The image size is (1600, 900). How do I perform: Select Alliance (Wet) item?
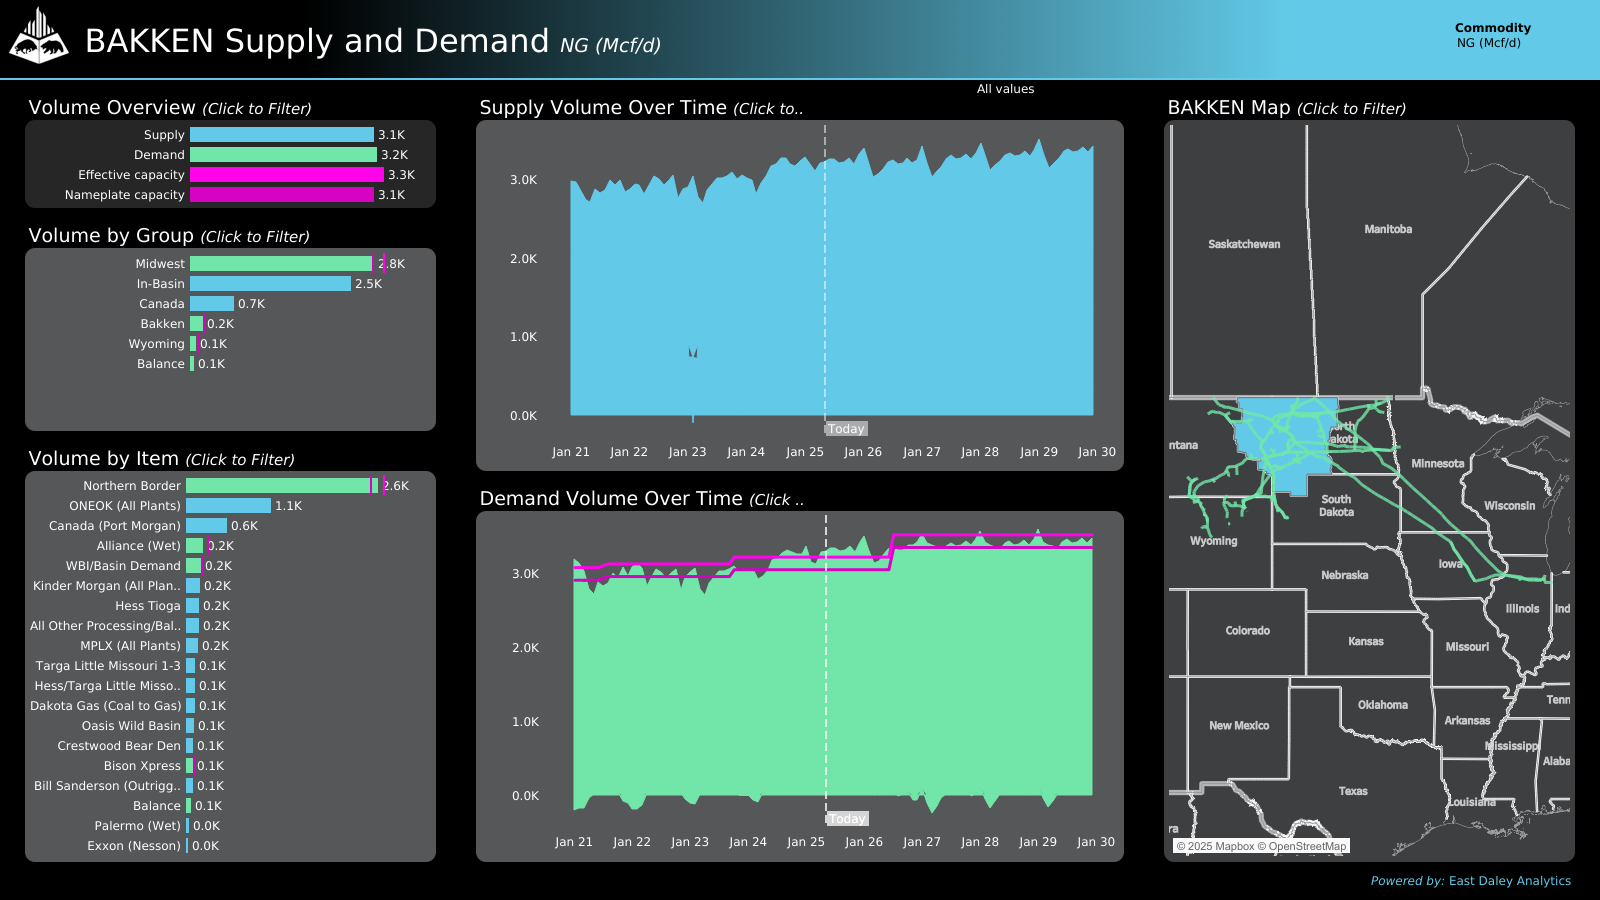pos(139,546)
